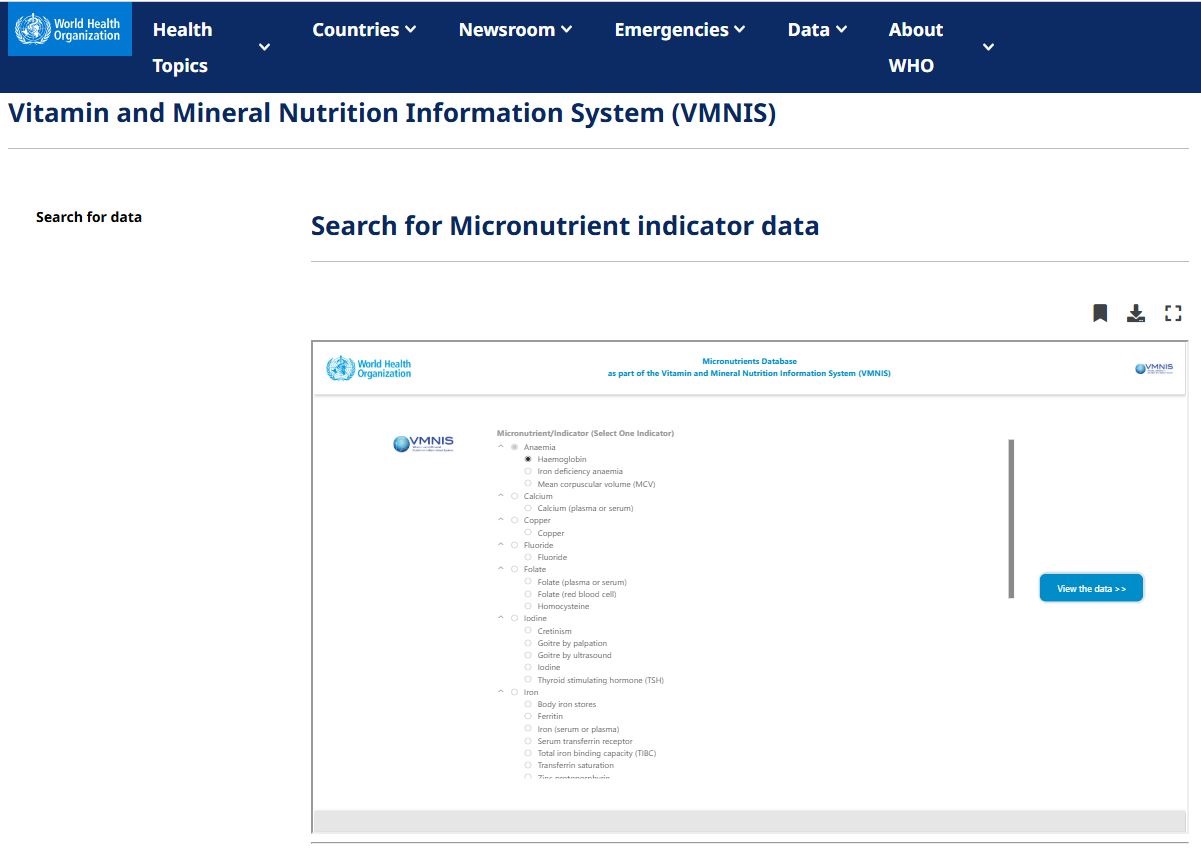The width and height of the screenshot is (1201, 856).
Task: Click the View the data button
Action: [1091, 588]
